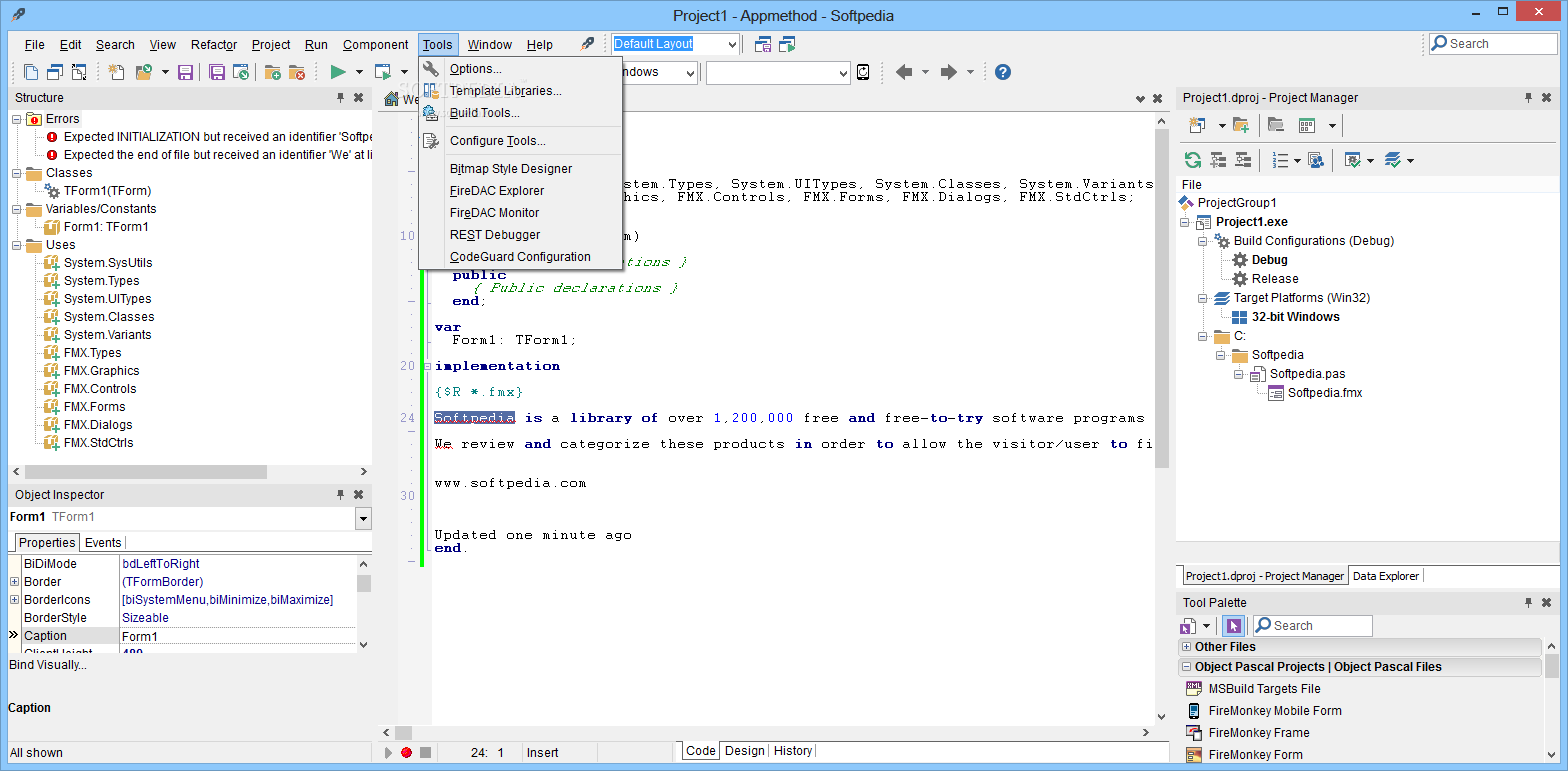Click the purple Save floppy icon
1568x771 pixels.
coord(185,72)
